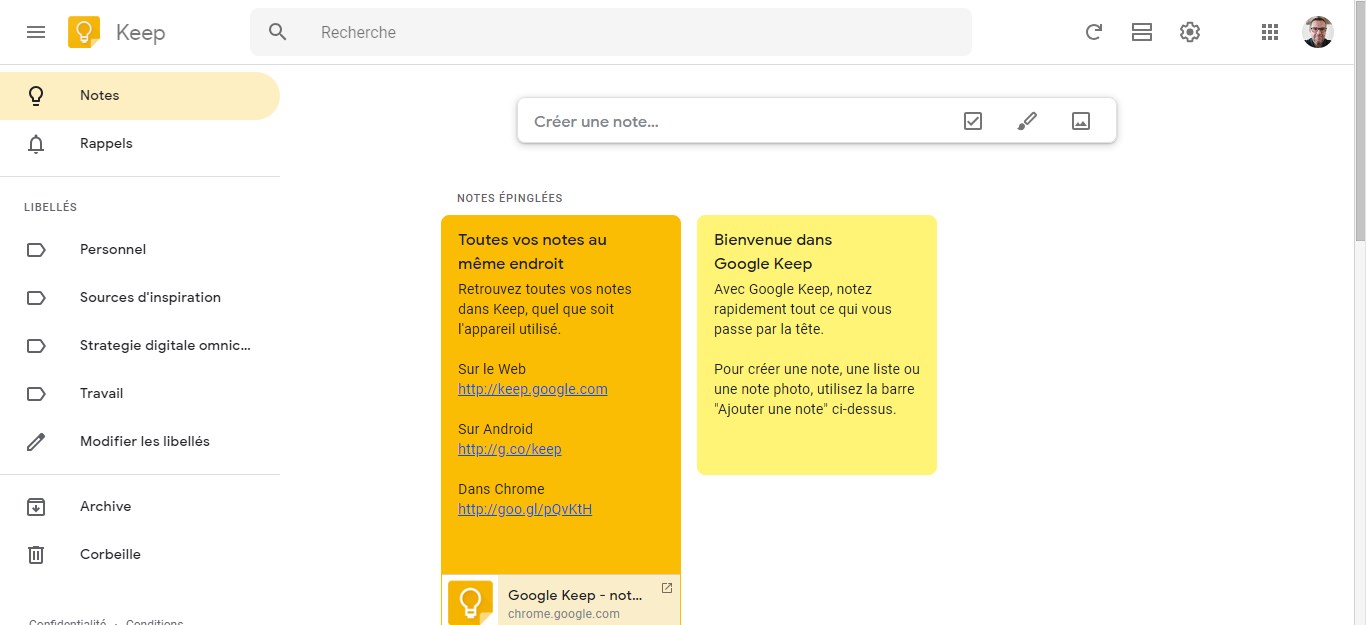Image resolution: width=1366 pixels, height=625 pixels.
Task: Open the Personnel label
Action: click(x=140, y=250)
